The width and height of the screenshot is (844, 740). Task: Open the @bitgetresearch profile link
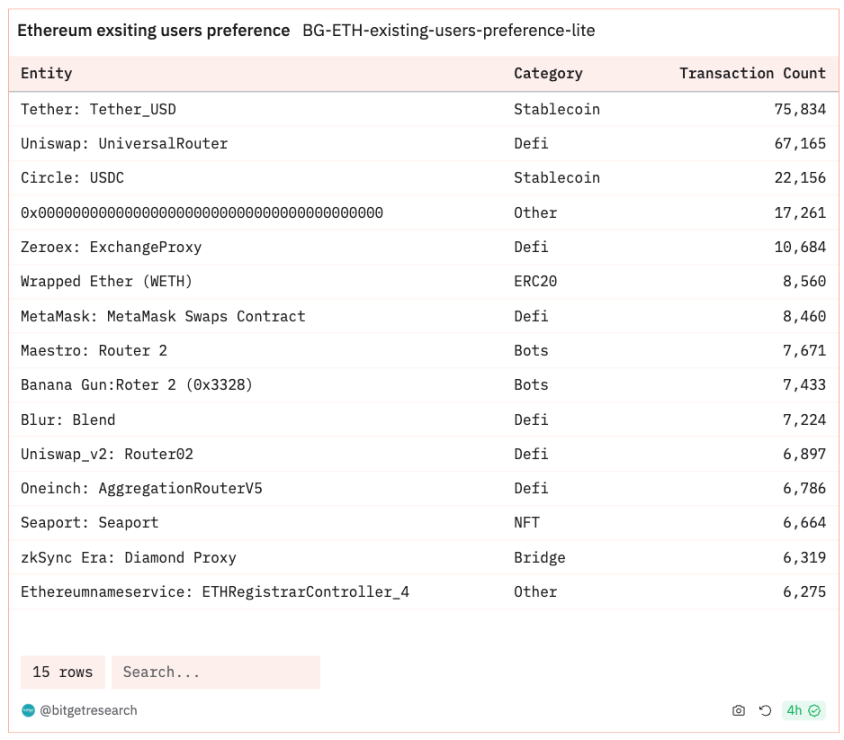click(x=88, y=710)
